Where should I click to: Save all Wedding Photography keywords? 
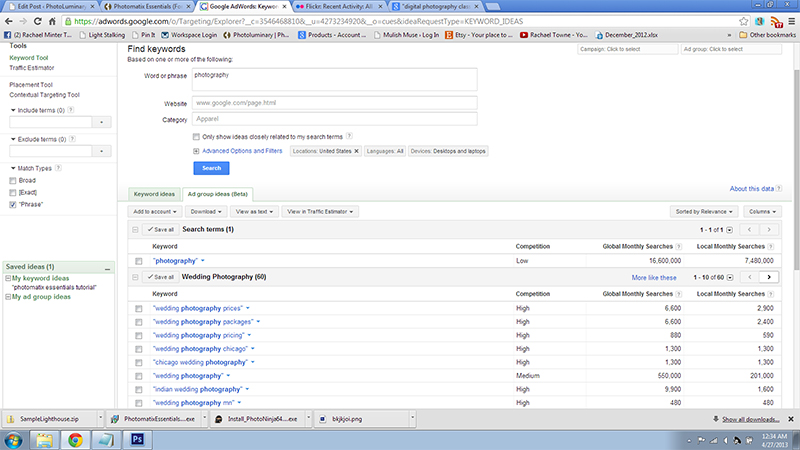coord(161,277)
